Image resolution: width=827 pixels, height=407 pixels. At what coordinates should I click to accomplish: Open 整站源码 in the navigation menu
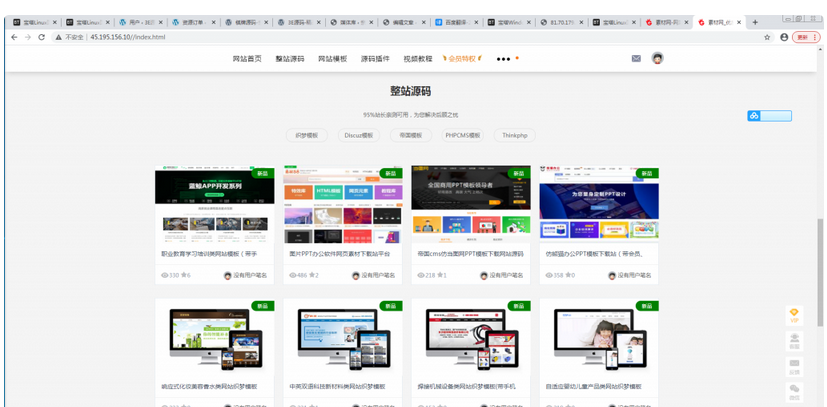click(x=290, y=59)
